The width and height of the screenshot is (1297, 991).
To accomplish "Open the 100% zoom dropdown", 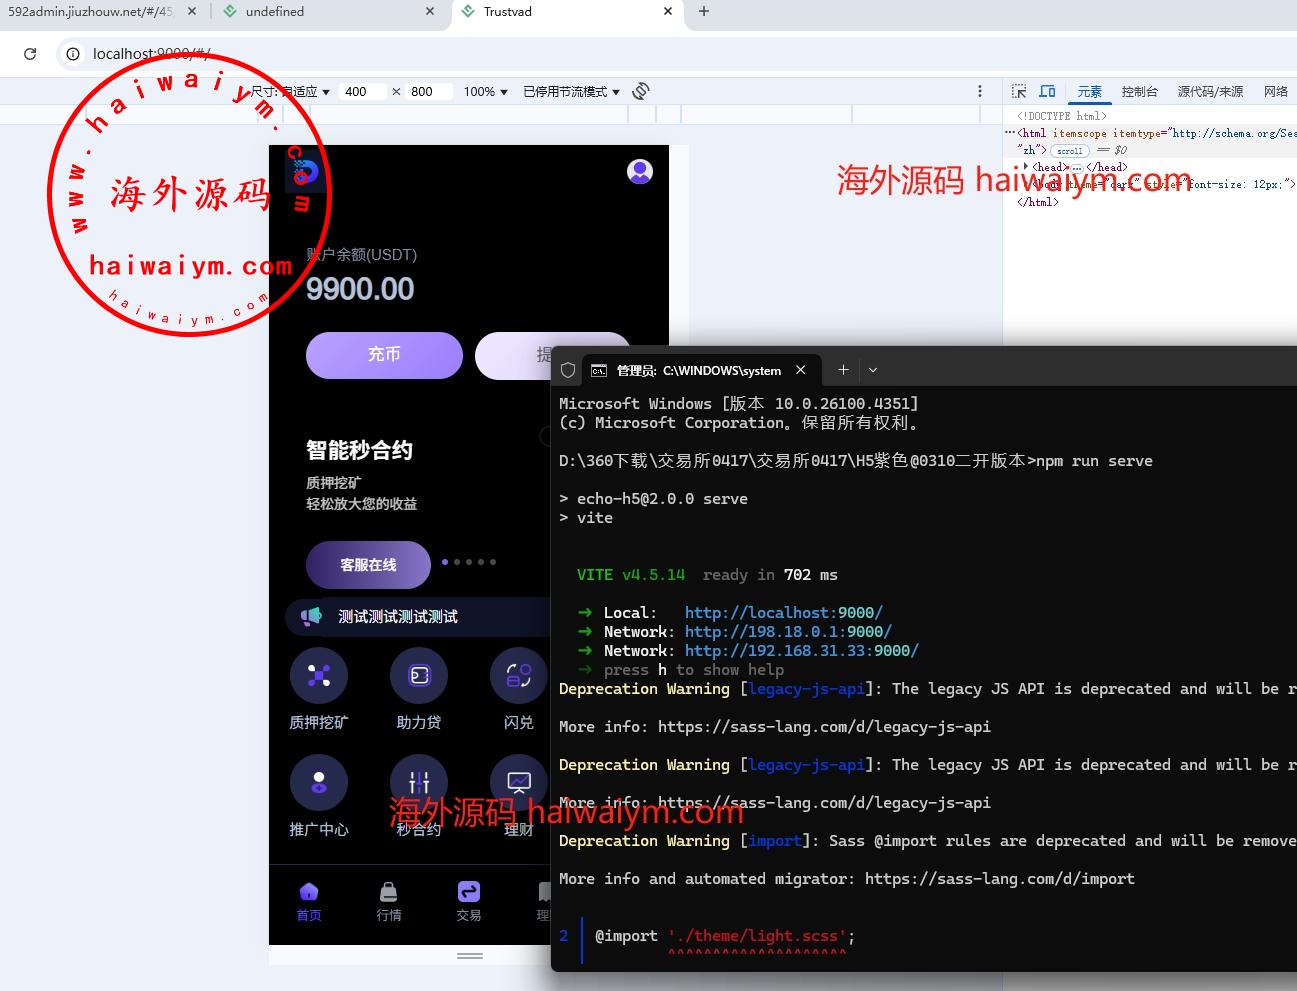I will pos(485,91).
